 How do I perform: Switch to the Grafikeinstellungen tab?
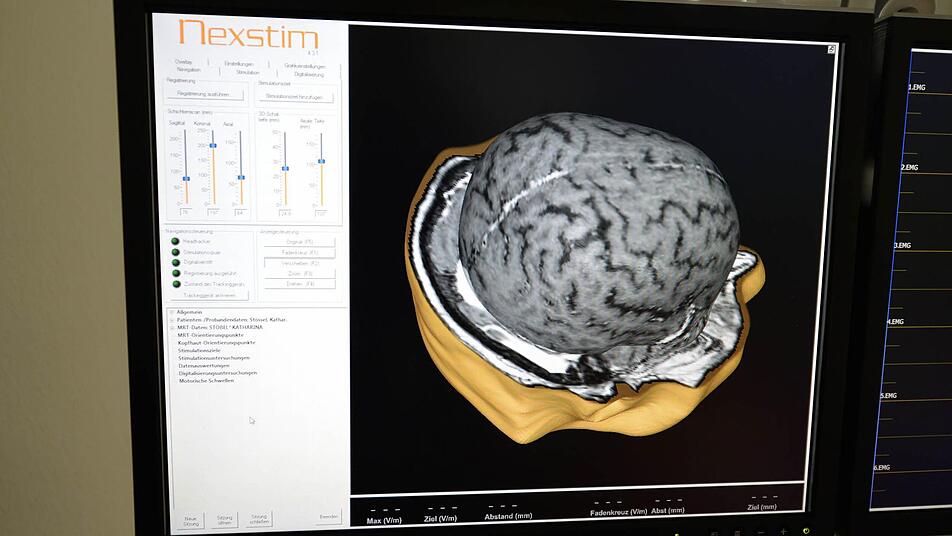305,66
